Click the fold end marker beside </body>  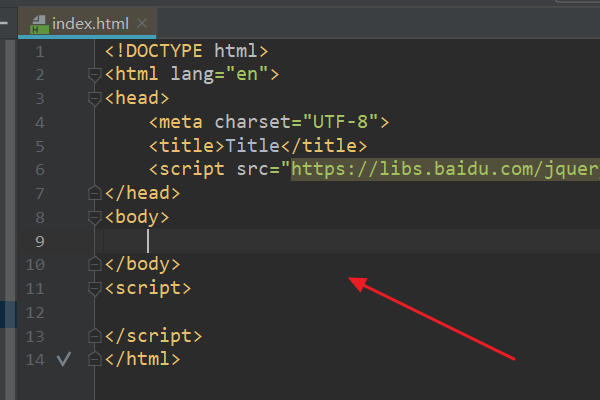[x=96, y=265]
